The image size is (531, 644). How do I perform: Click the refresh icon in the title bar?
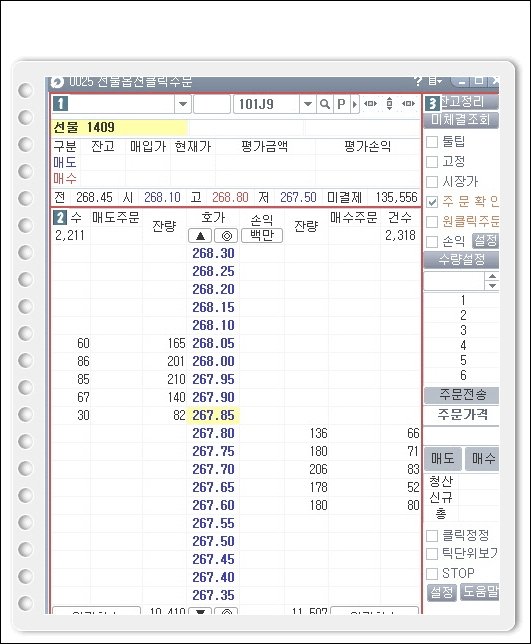pyautogui.click(x=57, y=83)
